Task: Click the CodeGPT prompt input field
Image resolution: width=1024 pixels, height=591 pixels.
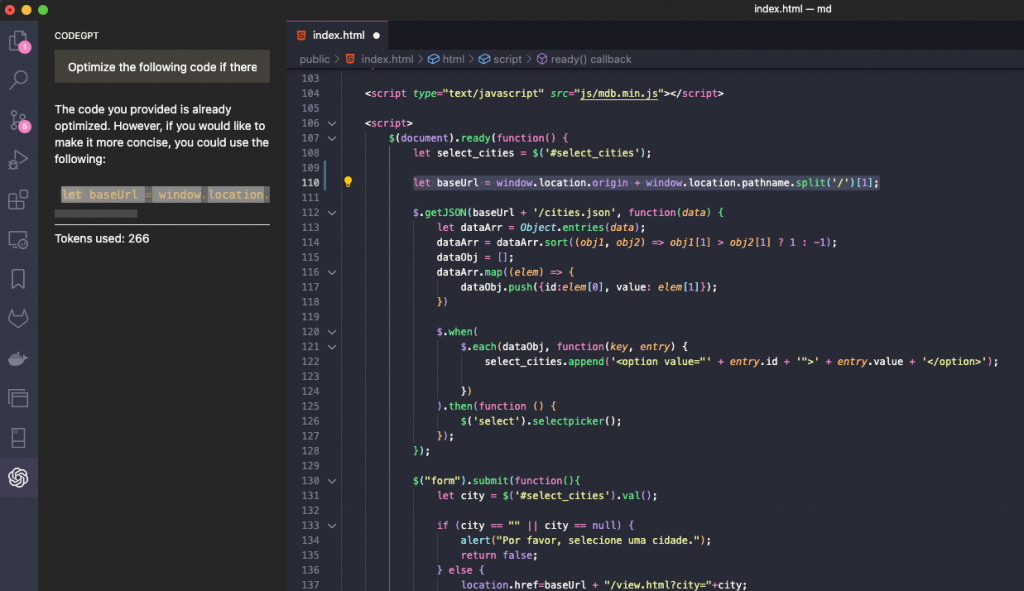Action: (162, 67)
